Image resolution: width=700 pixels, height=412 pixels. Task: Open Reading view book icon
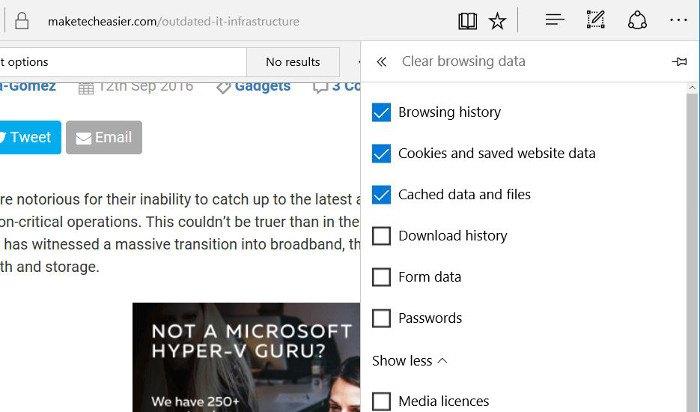click(468, 21)
